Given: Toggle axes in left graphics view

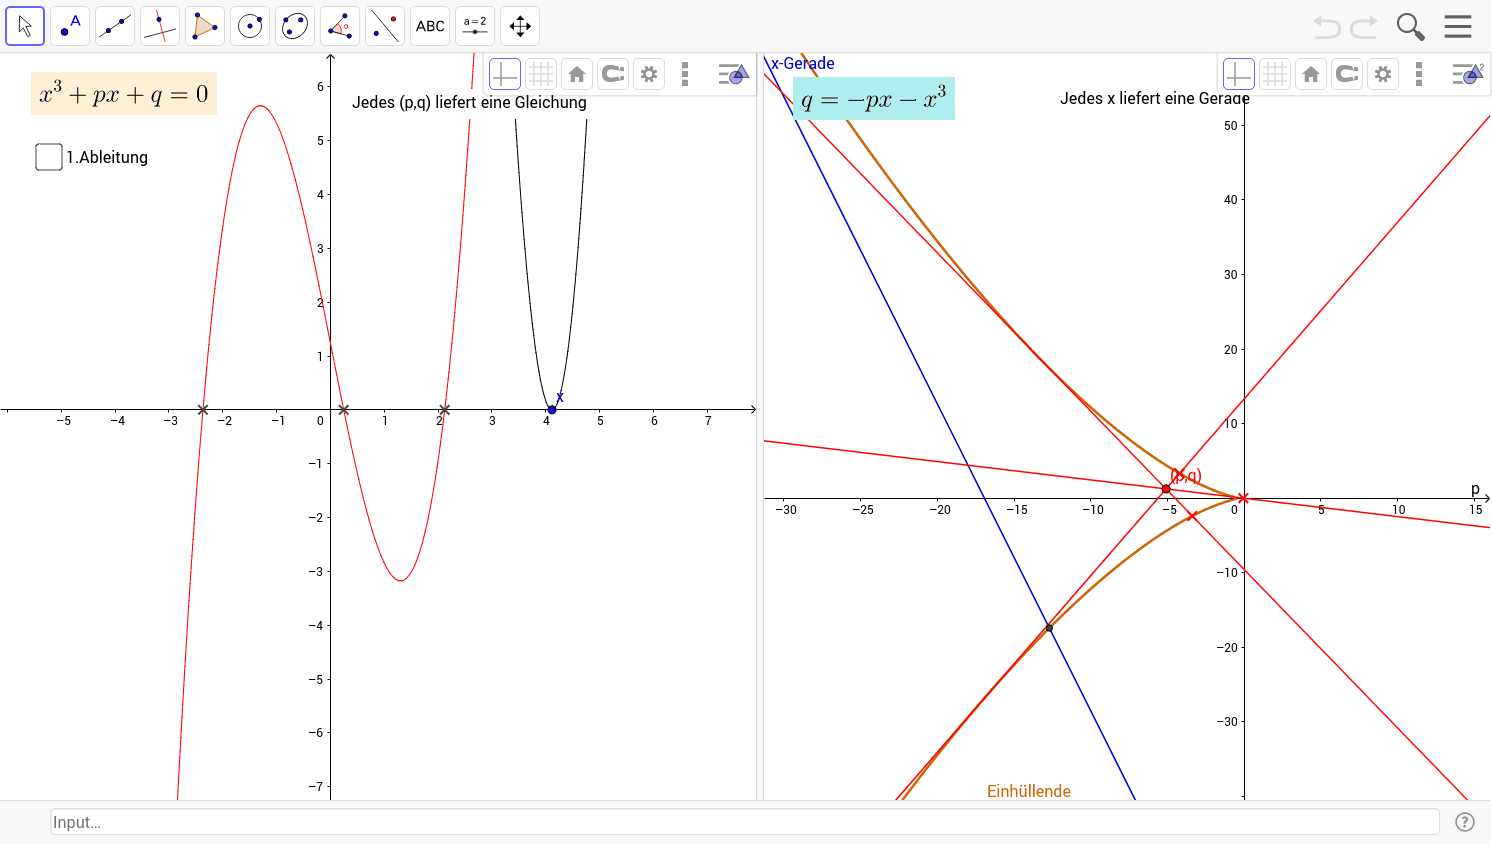Looking at the screenshot, I should tap(505, 74).
